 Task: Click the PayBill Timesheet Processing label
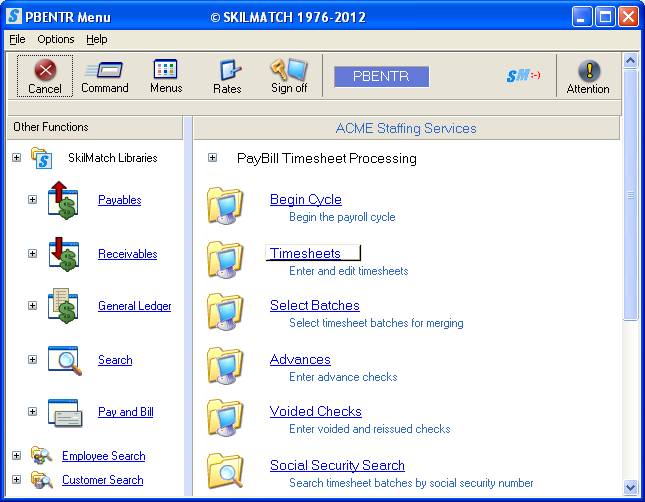tap(327, 158)
